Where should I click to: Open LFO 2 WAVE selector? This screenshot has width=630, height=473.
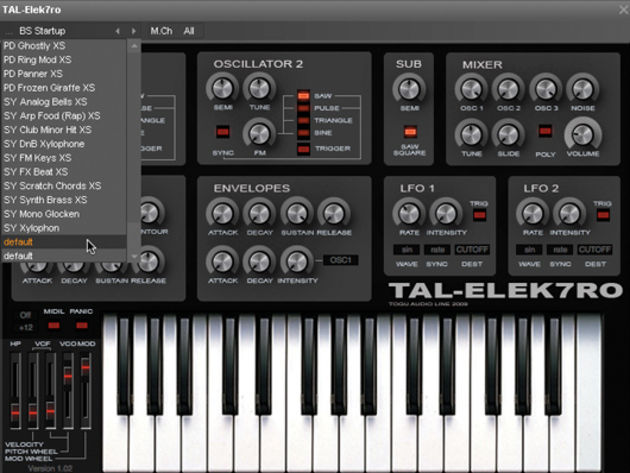click(x=530, y=250)
